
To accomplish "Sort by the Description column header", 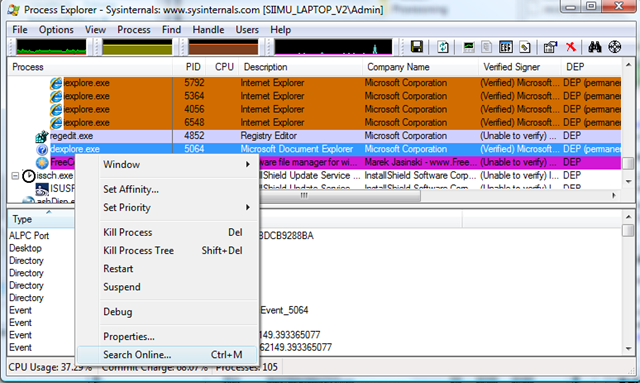I will point(300,67).
